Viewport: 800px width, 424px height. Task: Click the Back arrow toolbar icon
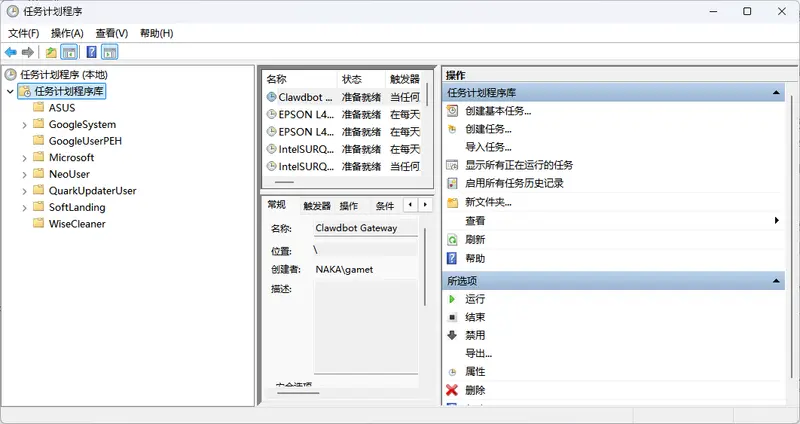coord(11,52)
